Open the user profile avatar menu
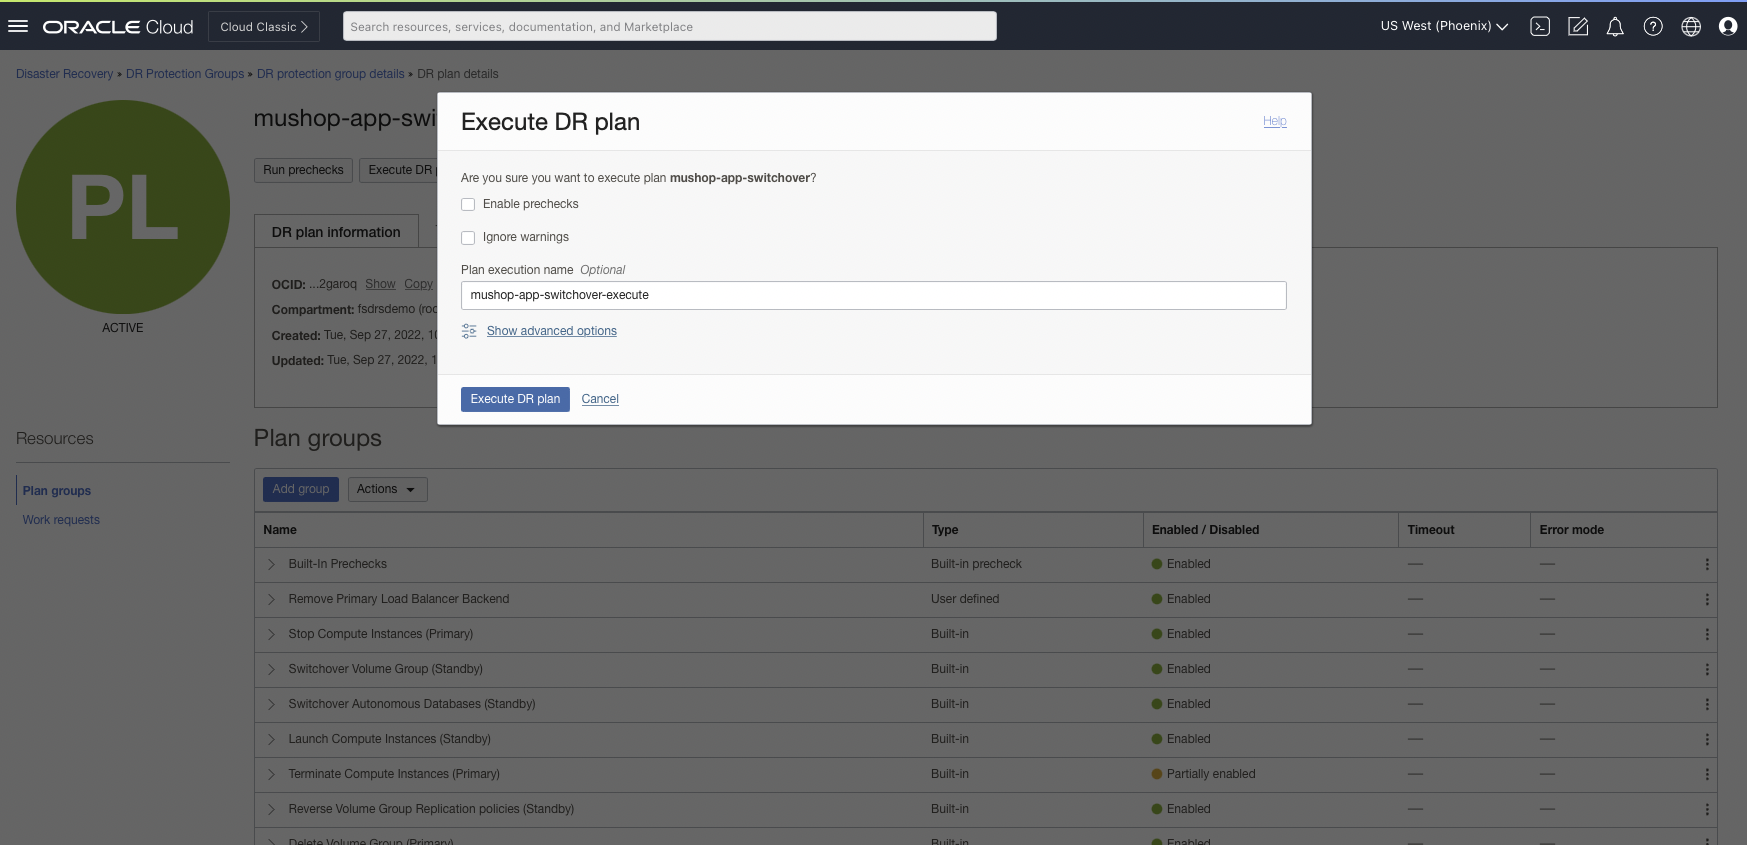Image resolution: width=1747 pixels, height=845 pixels. (x=1728, y=27)
